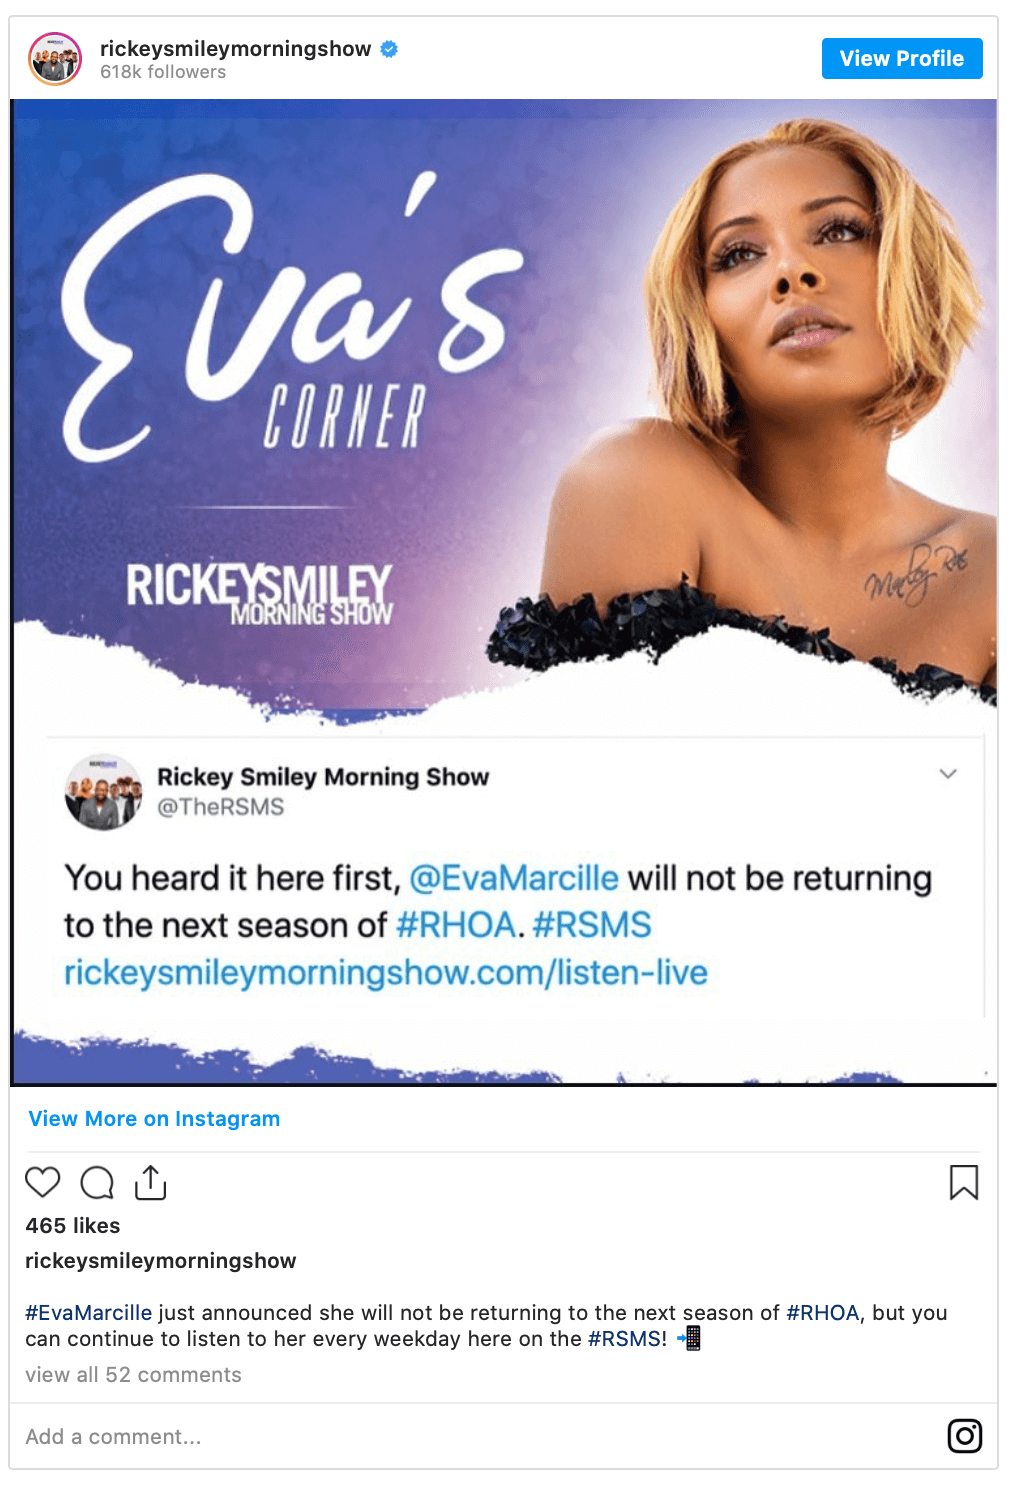Click the rickeysmileymorningshow profile avatar
The height and width of the screenshot is (1486, 1012).
(55, 58)
